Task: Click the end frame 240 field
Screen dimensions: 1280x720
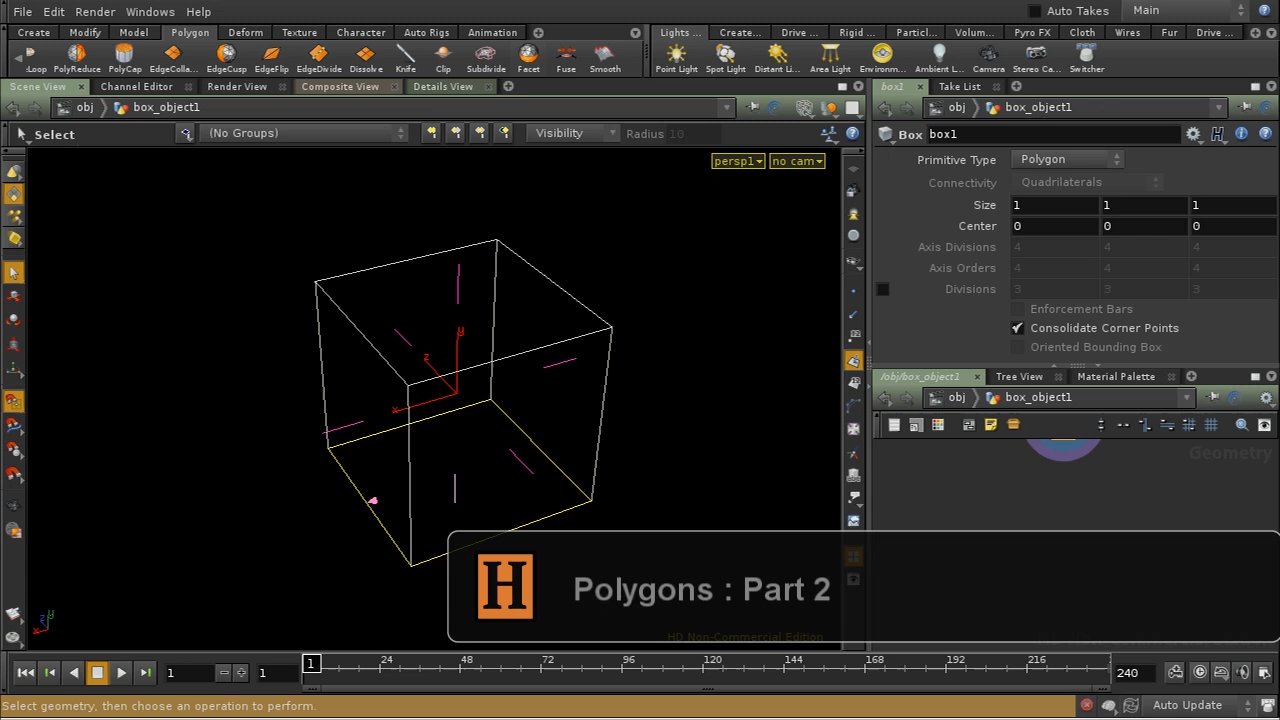Action: pos(1135,673)
